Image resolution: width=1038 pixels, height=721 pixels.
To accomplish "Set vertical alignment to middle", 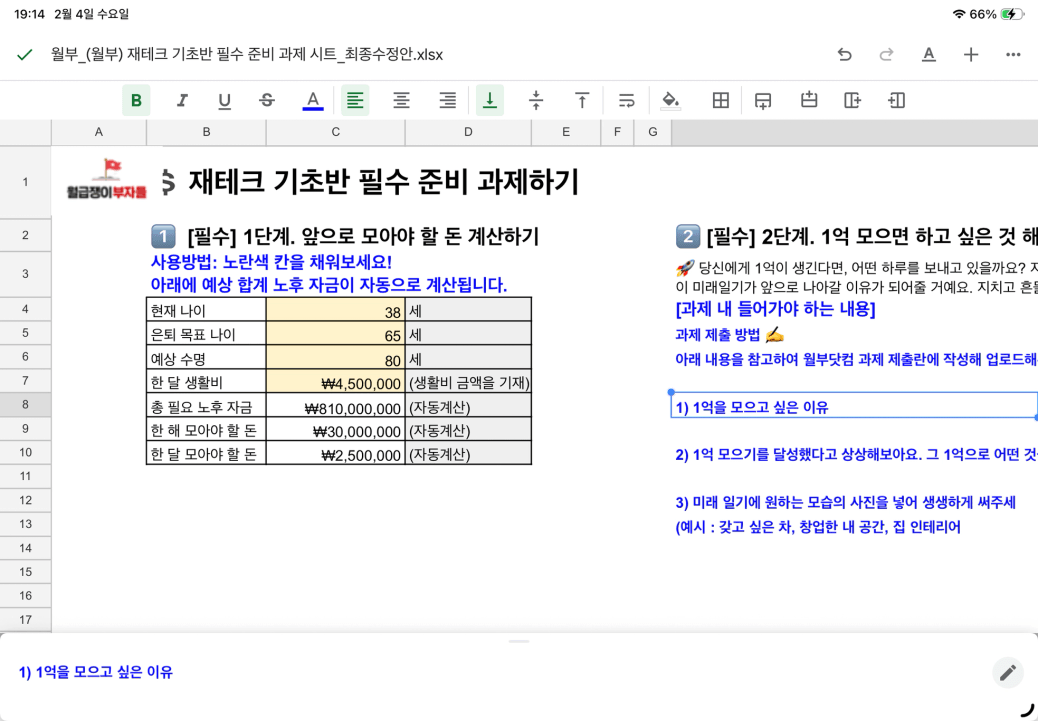I will [x=536, y=100].
